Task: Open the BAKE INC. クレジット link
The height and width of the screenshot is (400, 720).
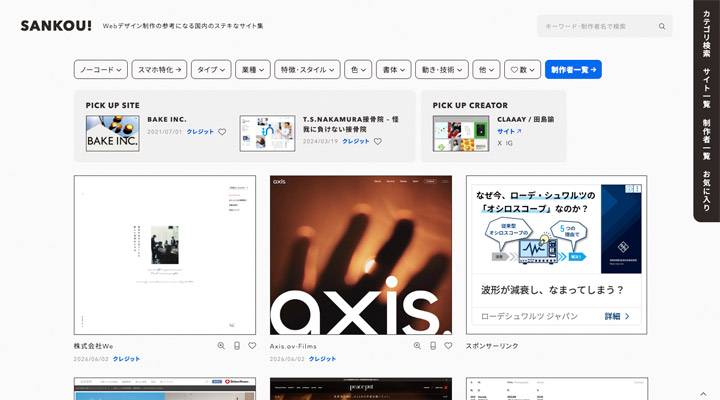Action: (200, 132)
